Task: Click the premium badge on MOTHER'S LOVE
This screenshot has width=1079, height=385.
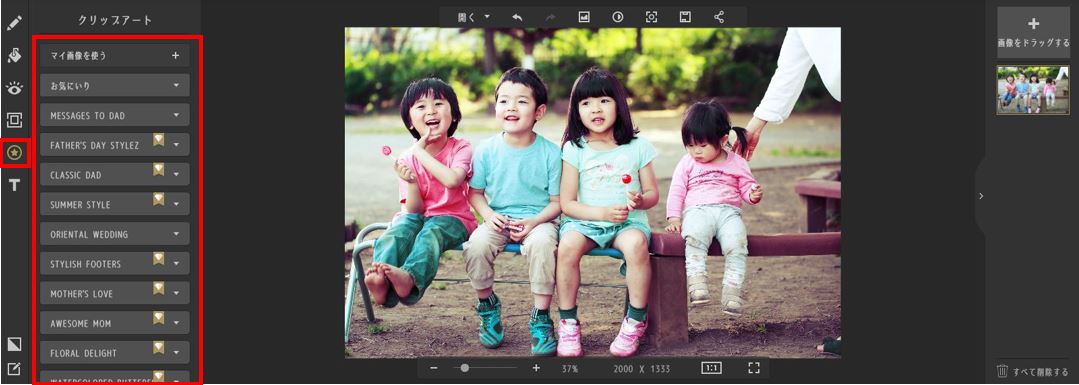Action: click(x=158, y=288)
